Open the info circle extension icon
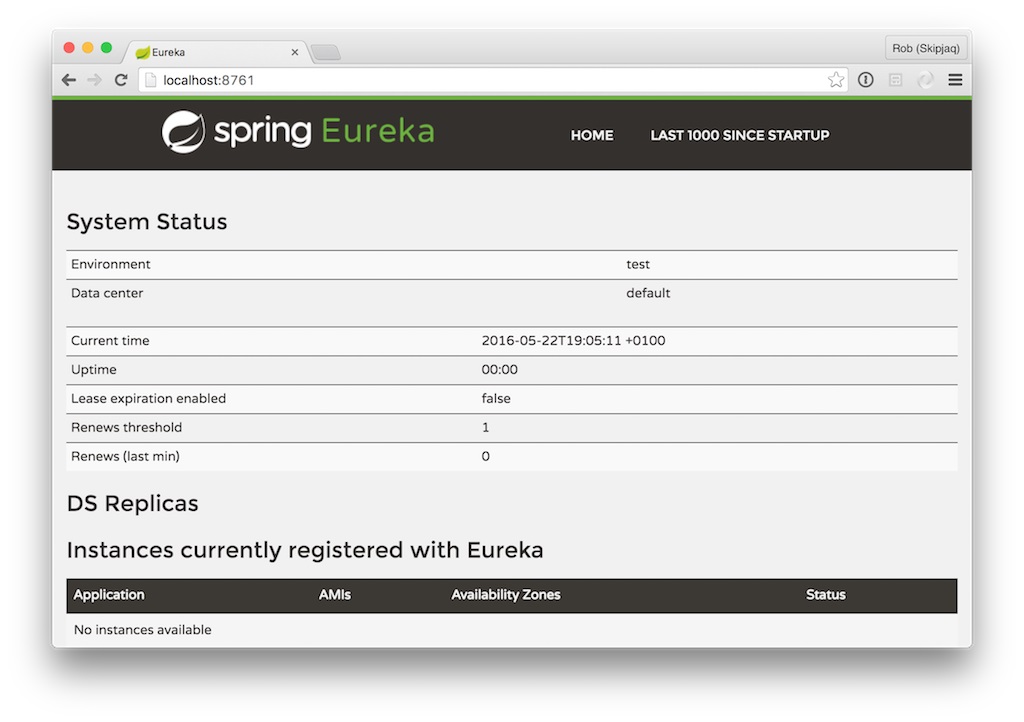 (x=865, y=80)
